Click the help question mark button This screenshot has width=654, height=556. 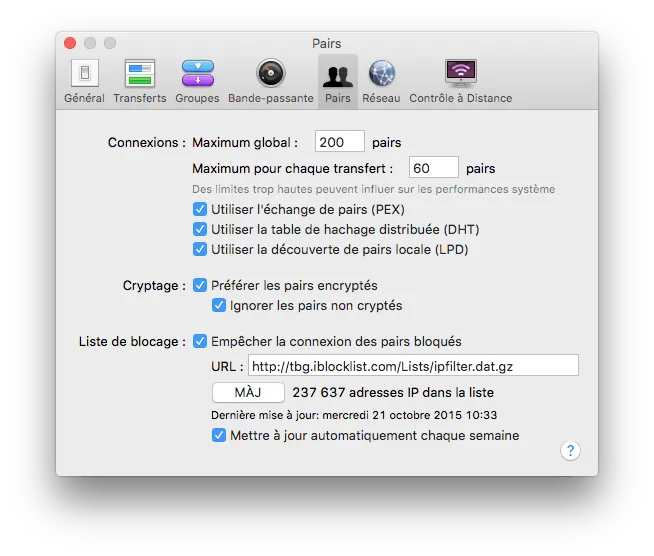pyautogui.click(x=570, y=450)
